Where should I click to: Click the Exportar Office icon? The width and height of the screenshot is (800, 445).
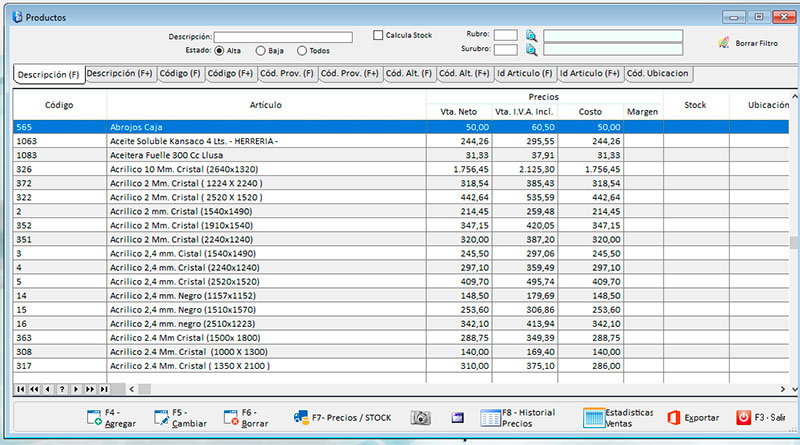(x=675, y=417)
